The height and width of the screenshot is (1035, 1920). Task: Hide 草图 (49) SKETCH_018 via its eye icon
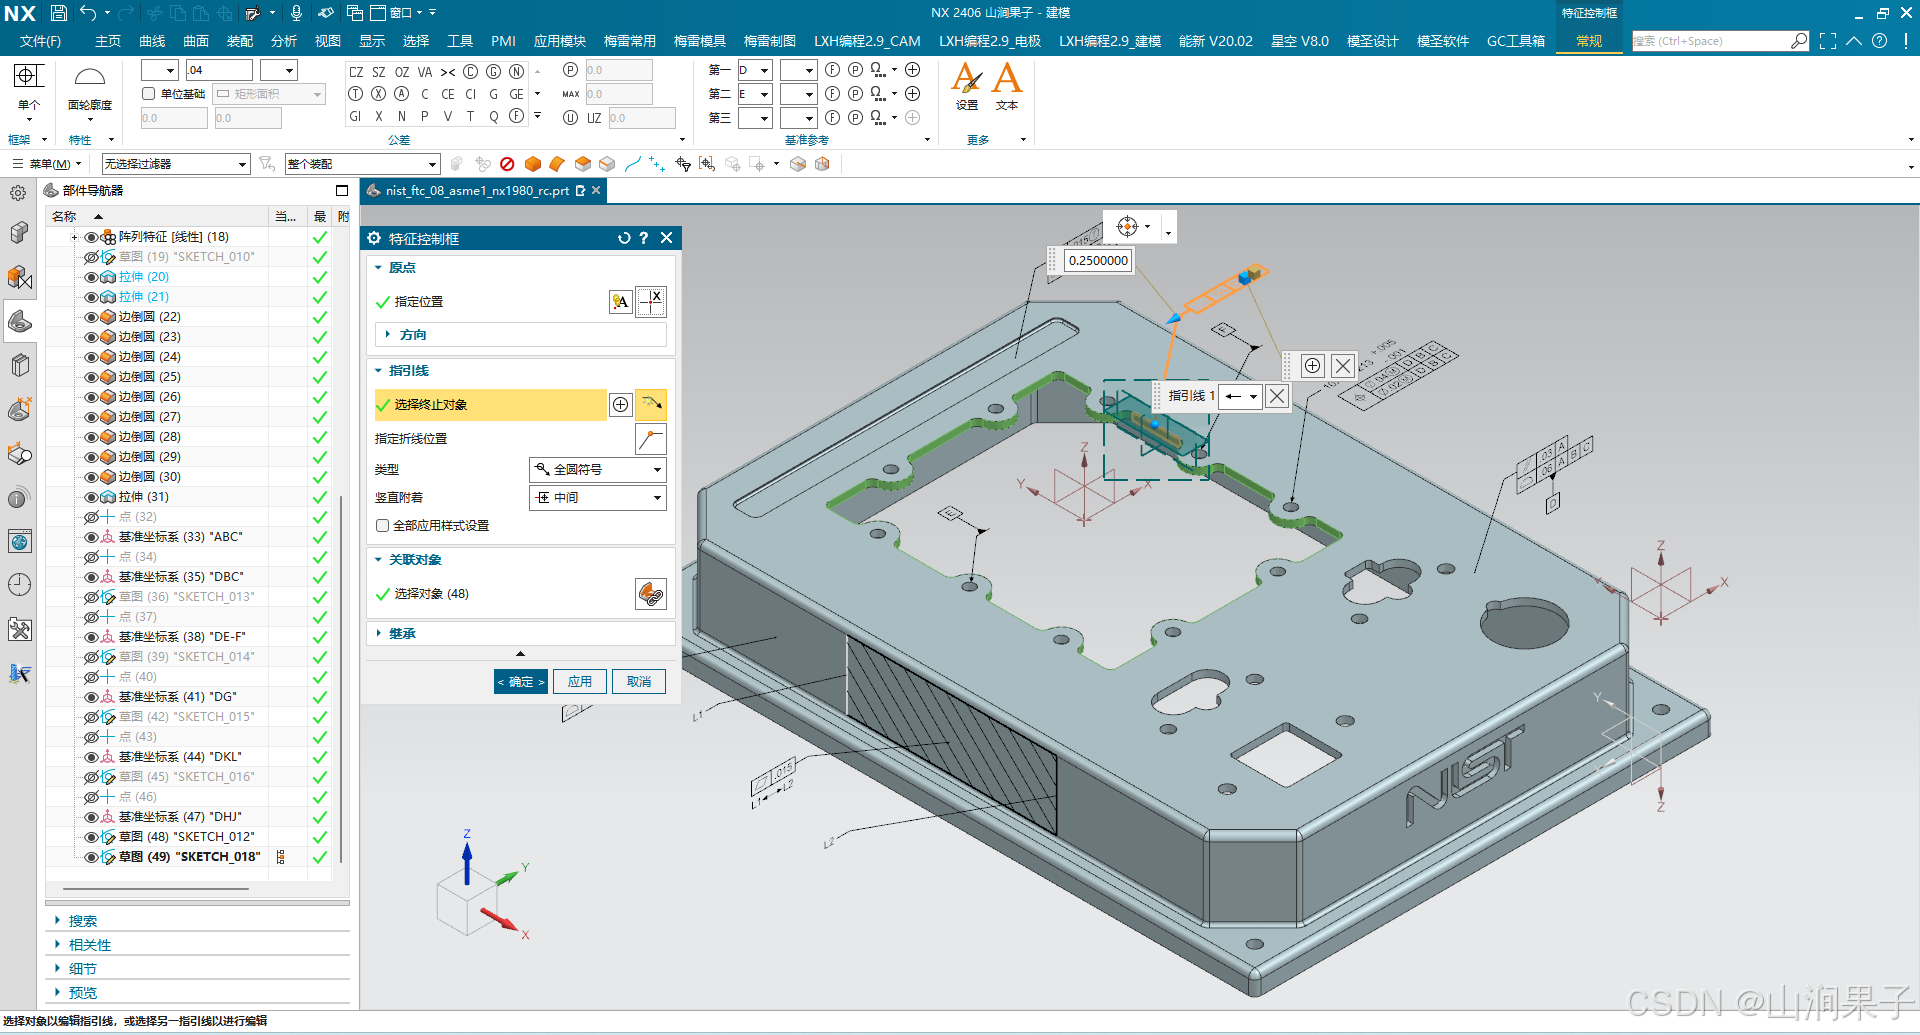(x=91, y=857)
